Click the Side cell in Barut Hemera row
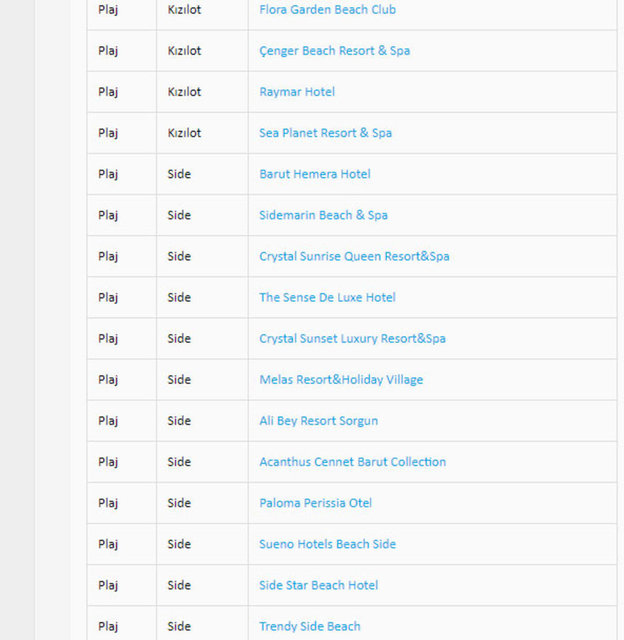This screenshot has height=640, width=624. [x=179, y=174]
